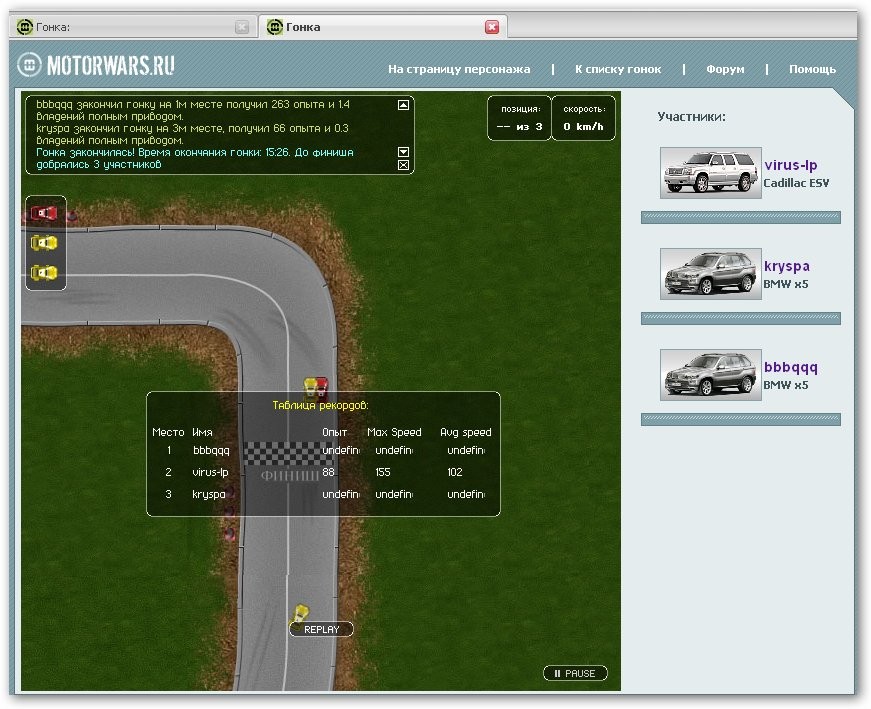Select the active Гонка tab
Viewport: 871px width, 709px height.
(x=383, y=27)
